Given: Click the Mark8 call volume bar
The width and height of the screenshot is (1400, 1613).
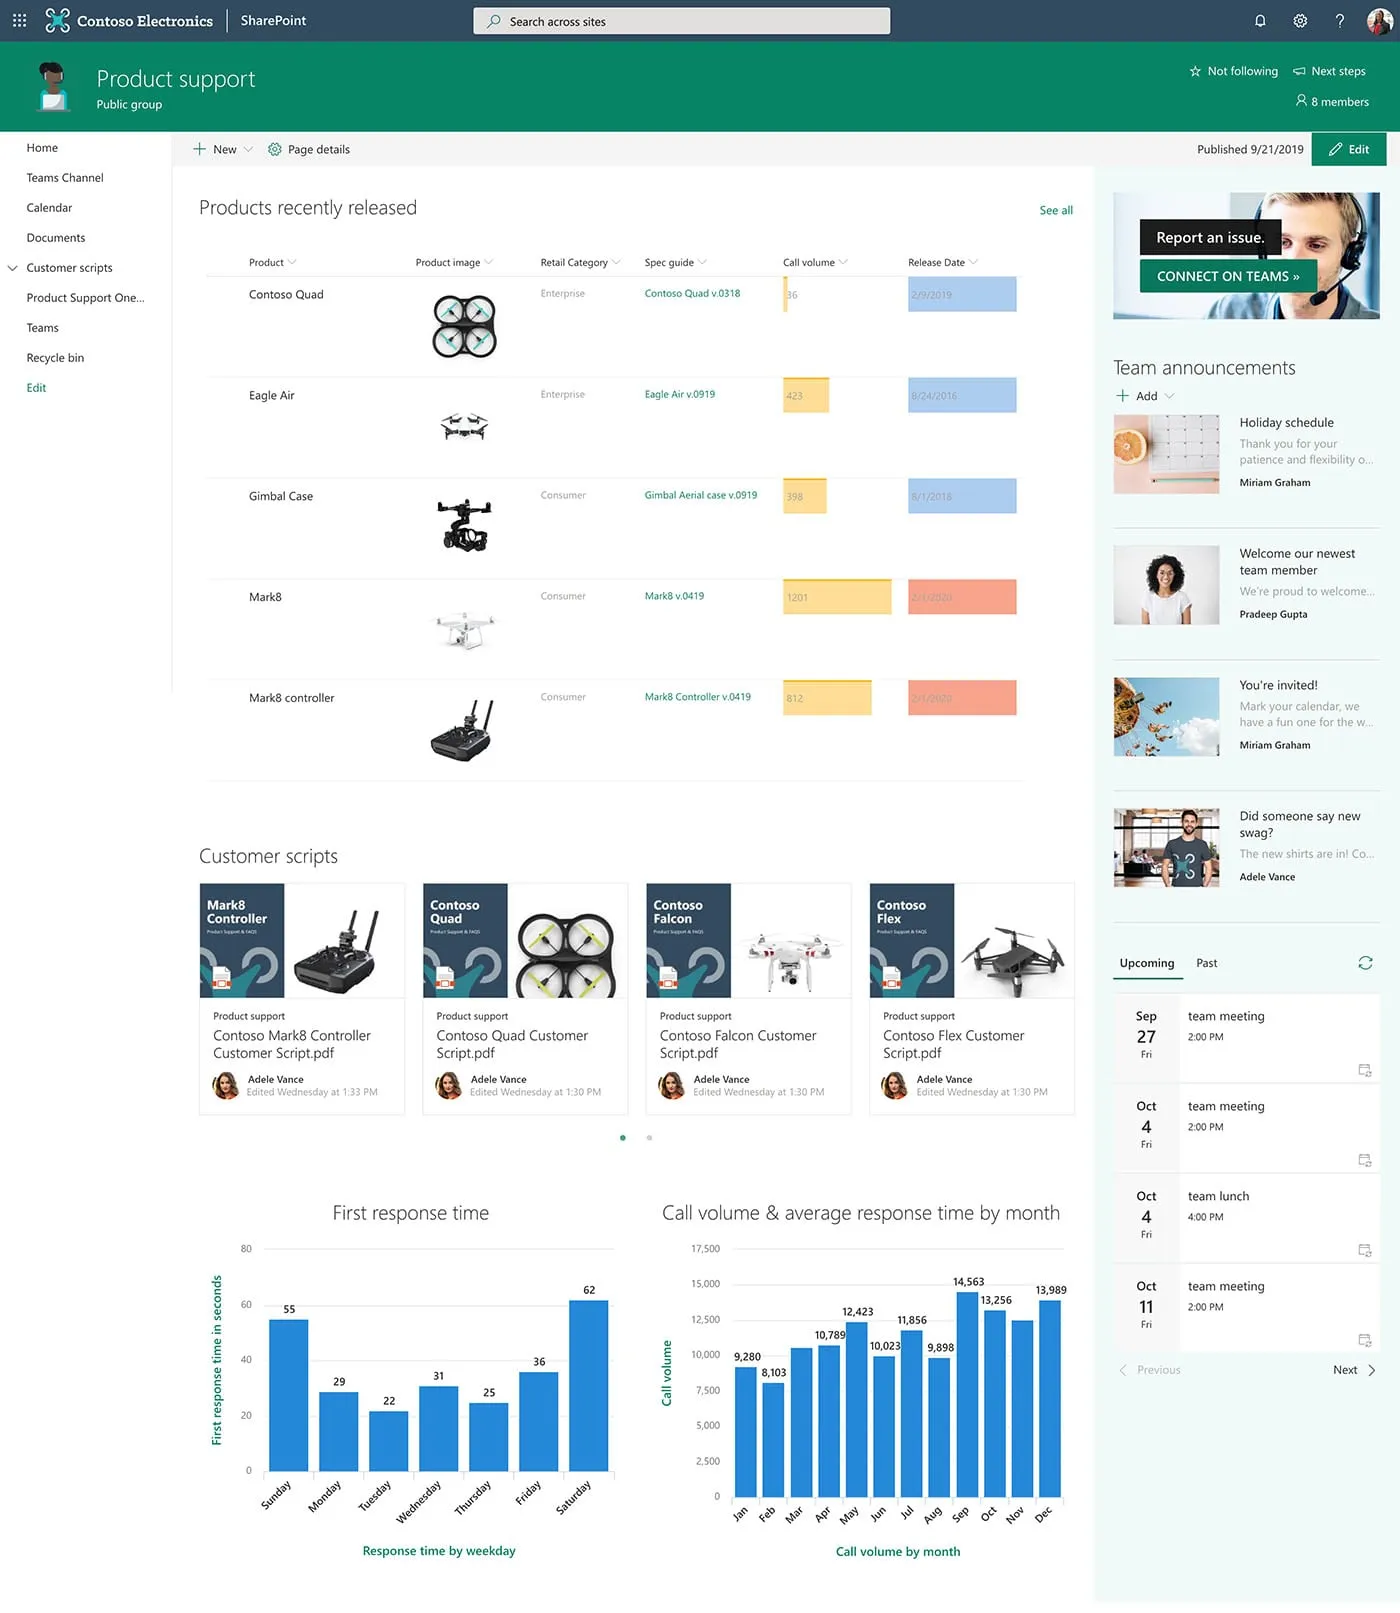Looking at the screenshot, I should (836, 597).
